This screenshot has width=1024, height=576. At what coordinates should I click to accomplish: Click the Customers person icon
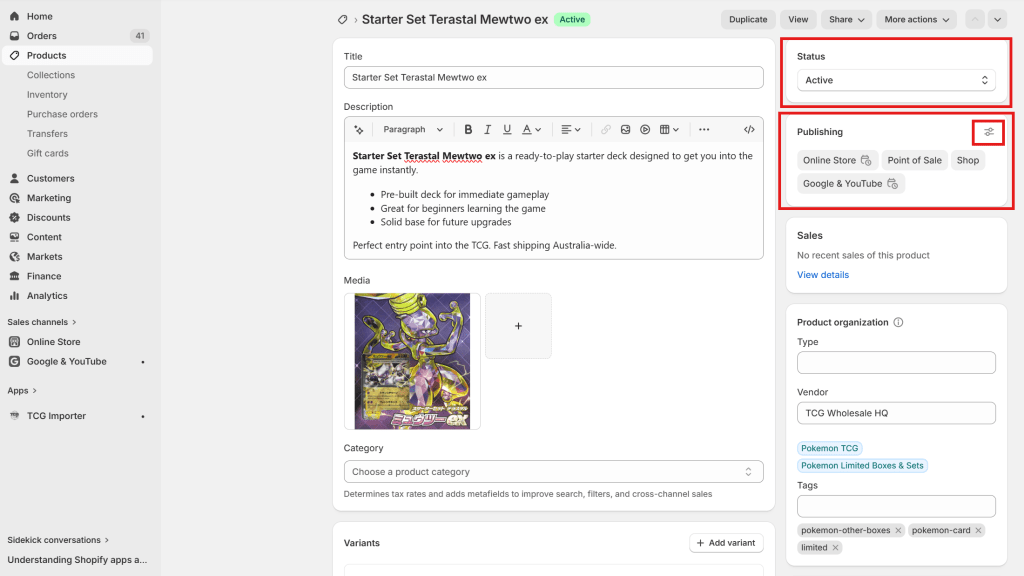coord(14,178)
